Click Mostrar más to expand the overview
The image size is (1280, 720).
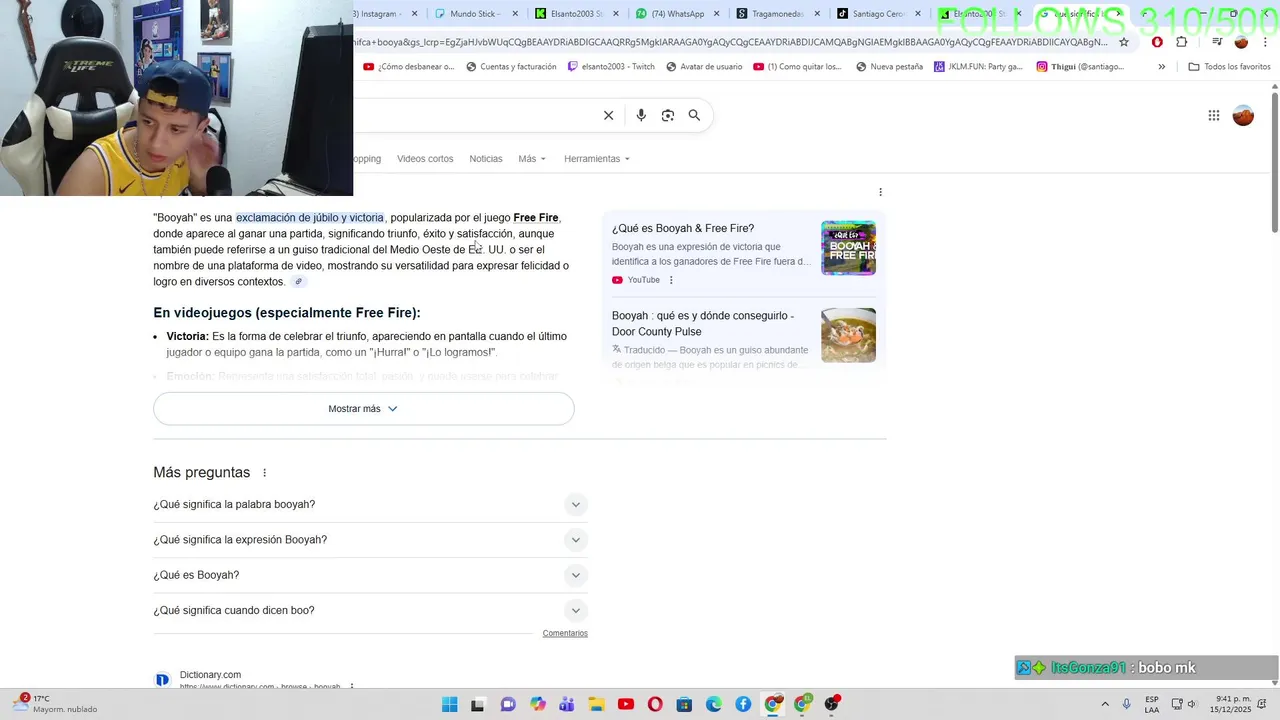(364, 409)
